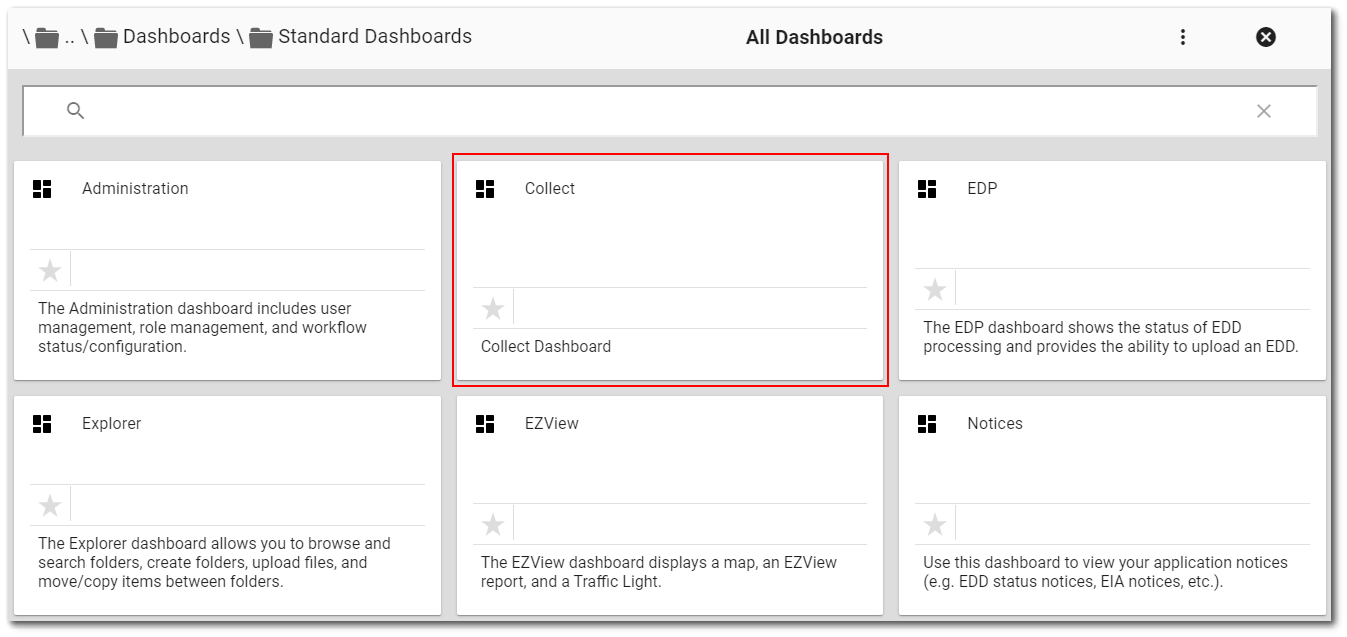
Task: Toggle the EZView favorite star
Action: (x=493, y=523)
